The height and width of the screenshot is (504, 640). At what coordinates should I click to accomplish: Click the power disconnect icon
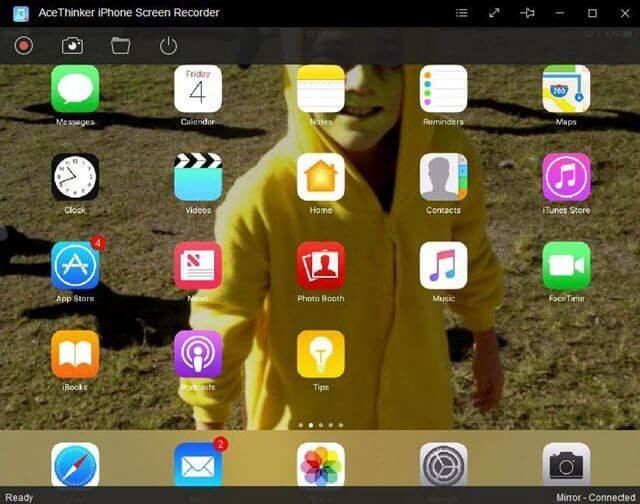point(168,45)
